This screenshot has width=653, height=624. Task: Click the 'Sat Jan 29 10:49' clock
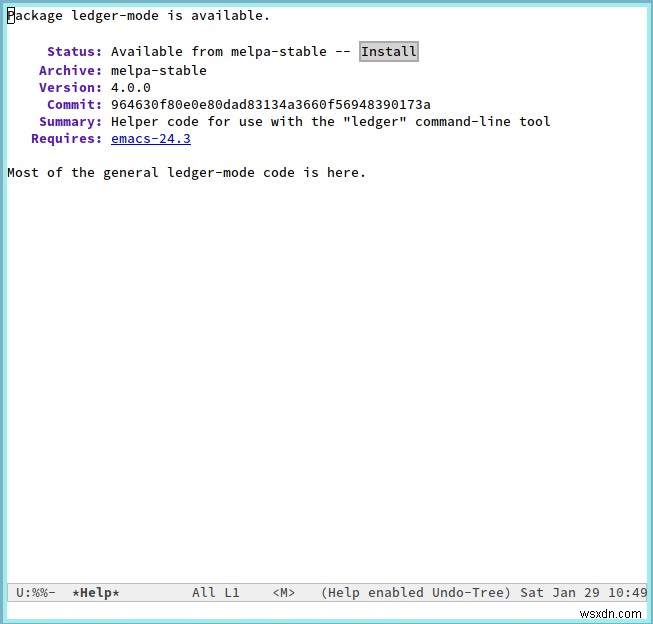point(583,592)
